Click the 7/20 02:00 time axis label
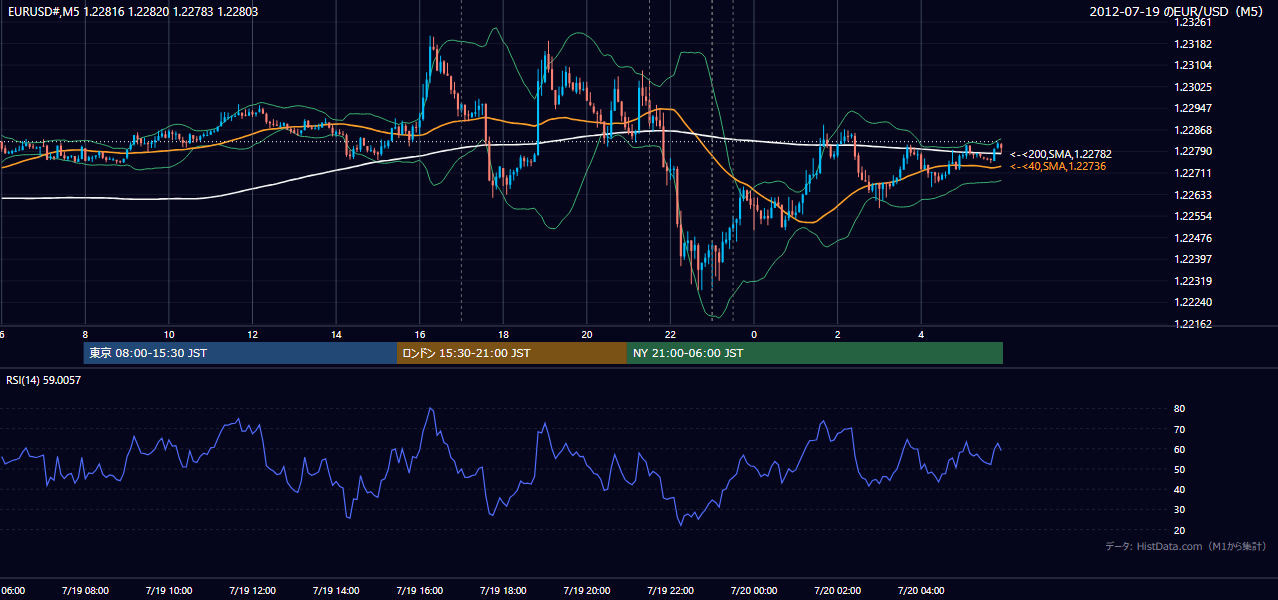Image resolution: width=1278 pixels, height=600 pixels. pos(837,590)
